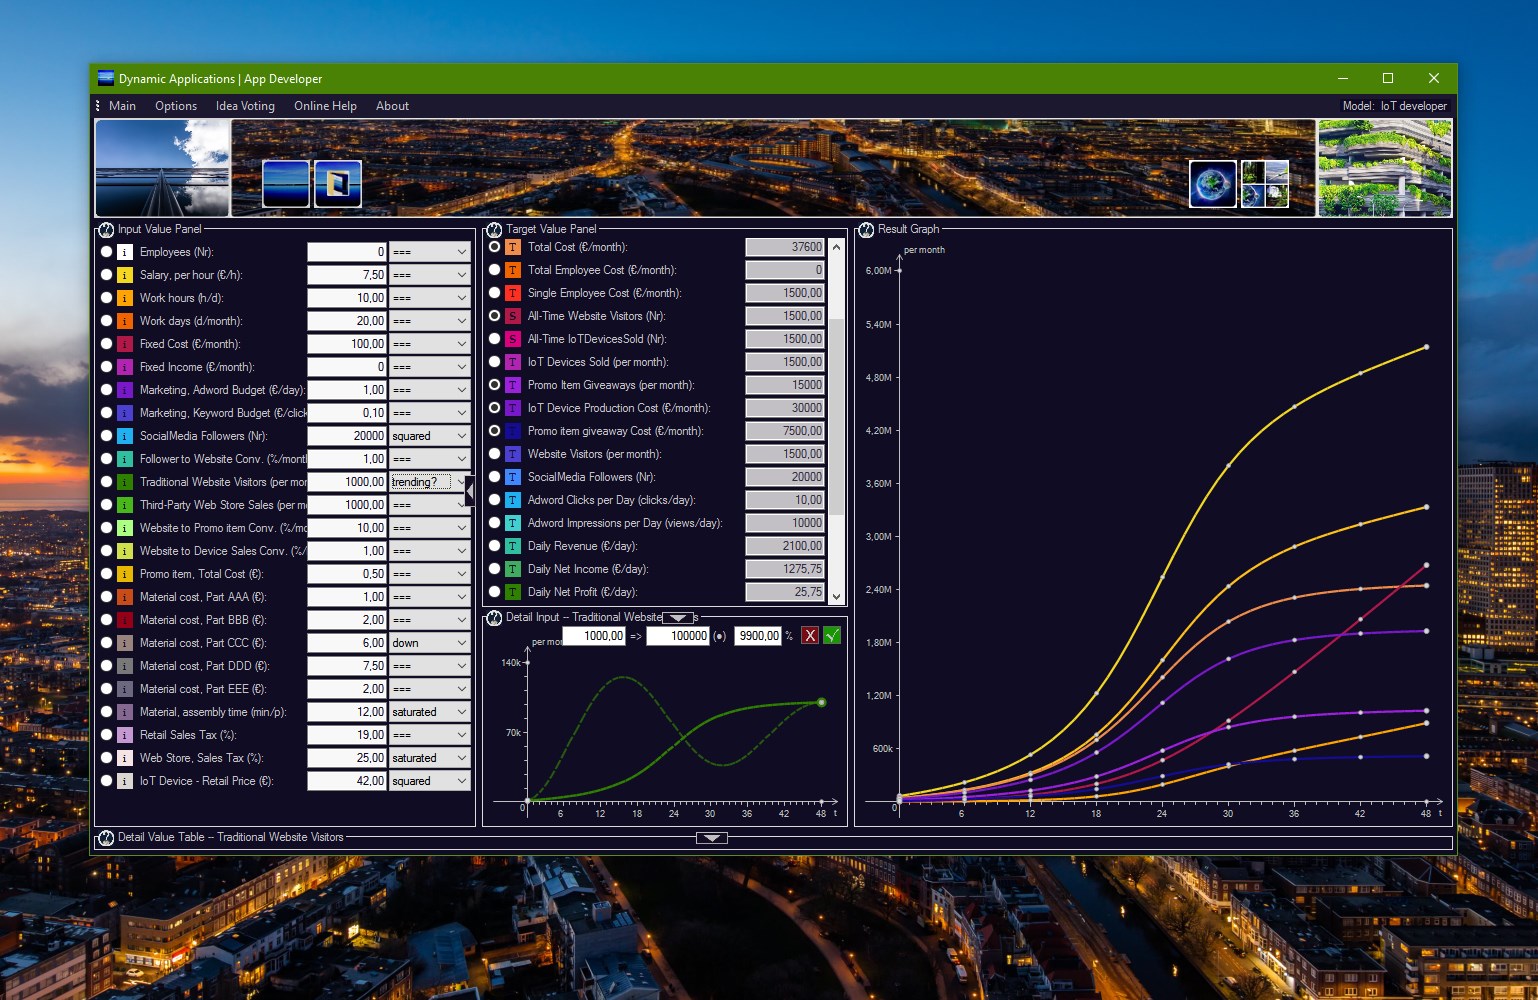Click the green terraced building thumbnail
The image size is (1538, 1000).
click(1385, 168)
